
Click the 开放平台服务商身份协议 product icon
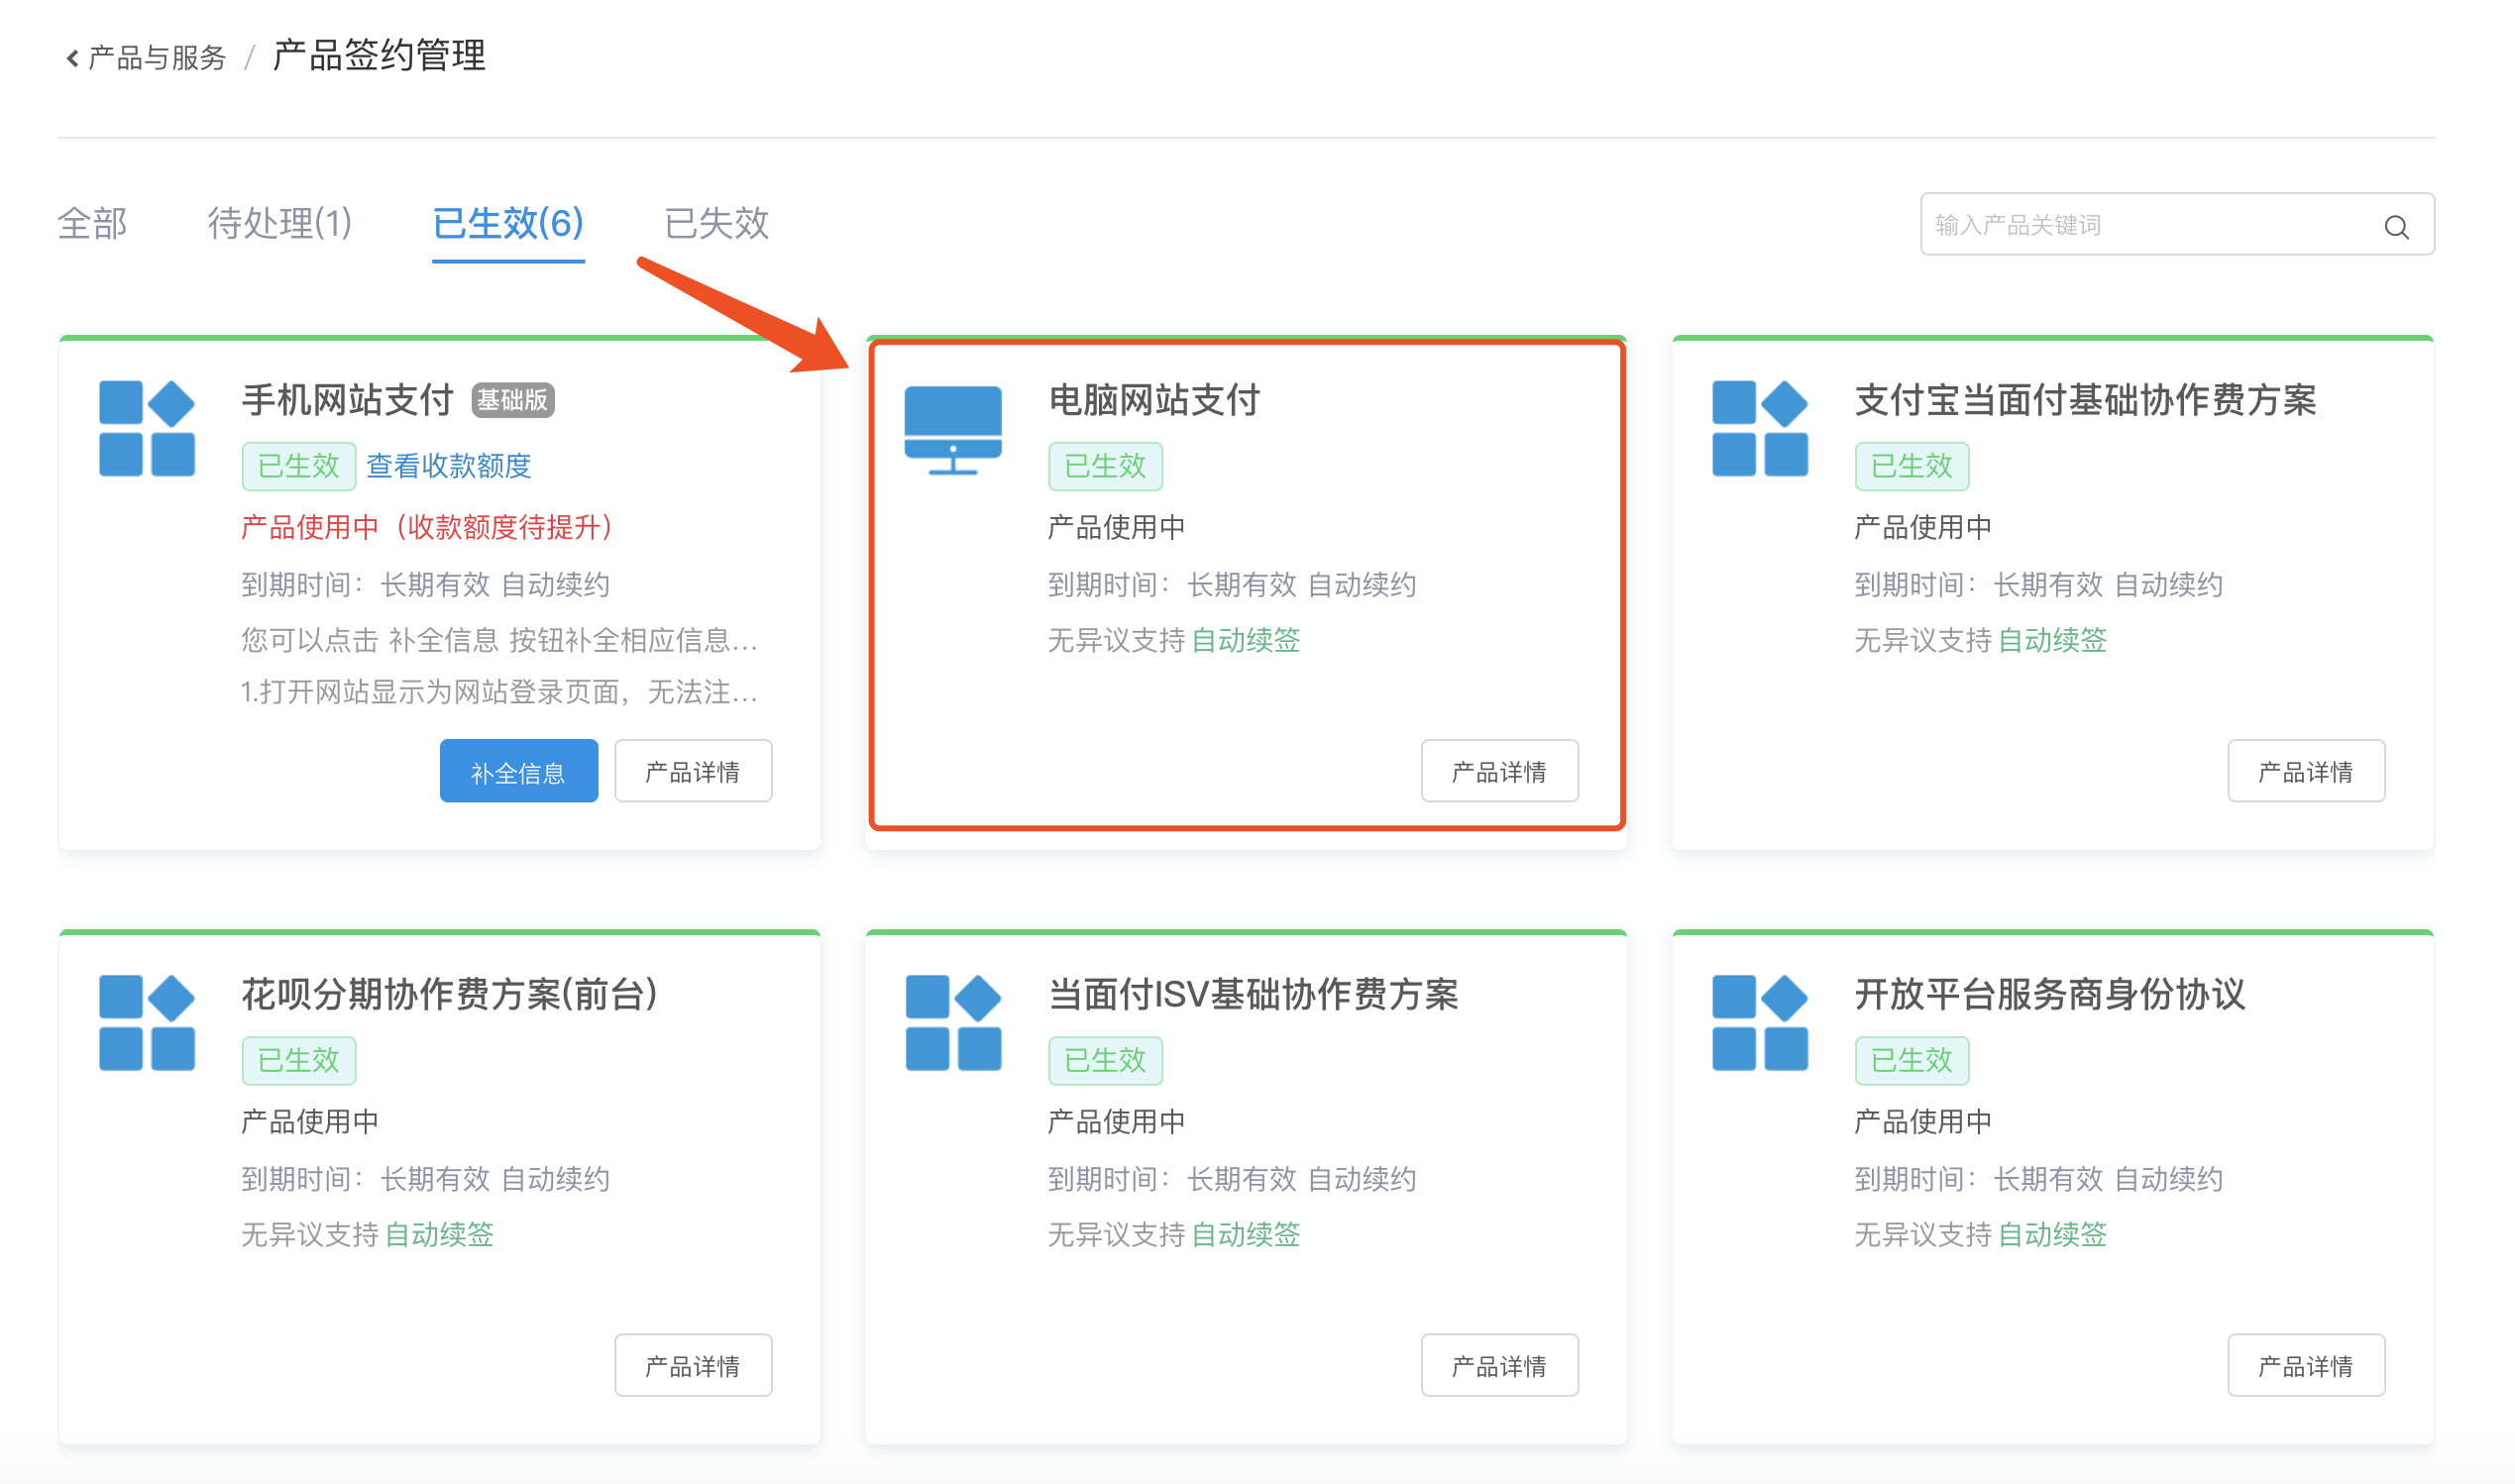click(1759, 1022)
